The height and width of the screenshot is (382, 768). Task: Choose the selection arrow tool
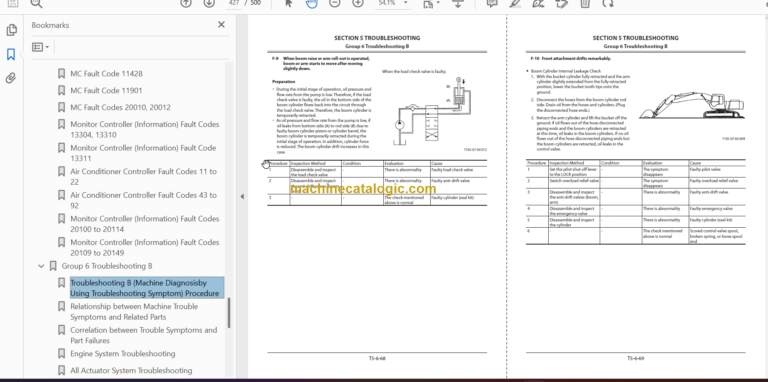(x=288, y=3)
